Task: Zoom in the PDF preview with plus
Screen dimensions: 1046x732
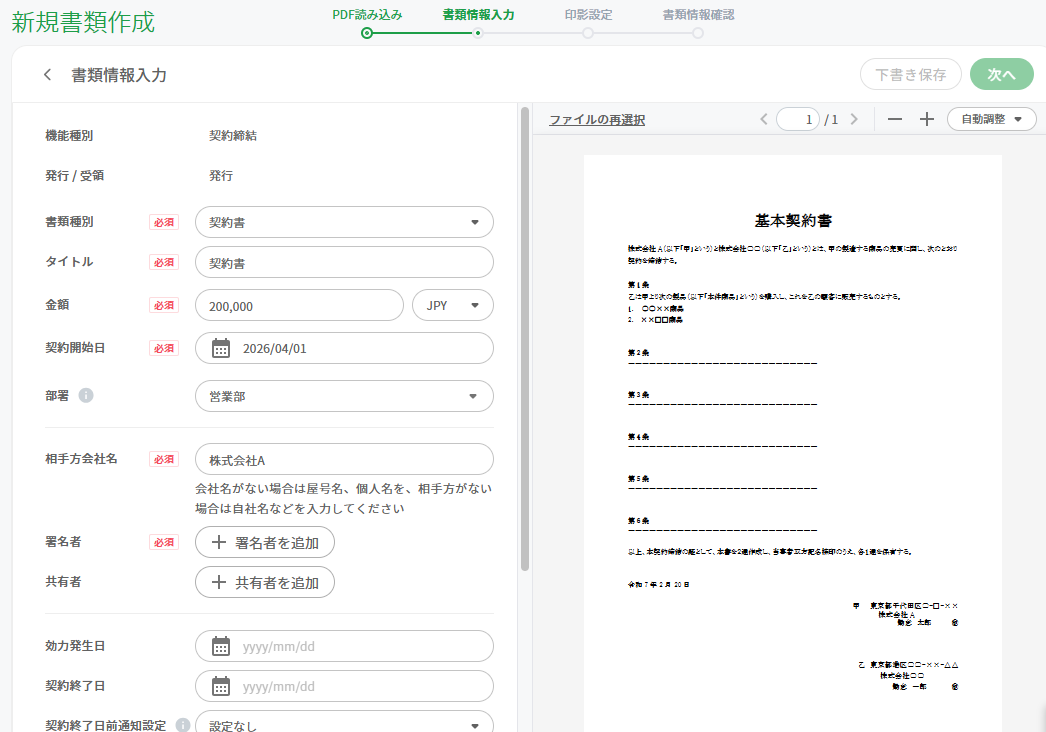Action: (x=927, y=119)
